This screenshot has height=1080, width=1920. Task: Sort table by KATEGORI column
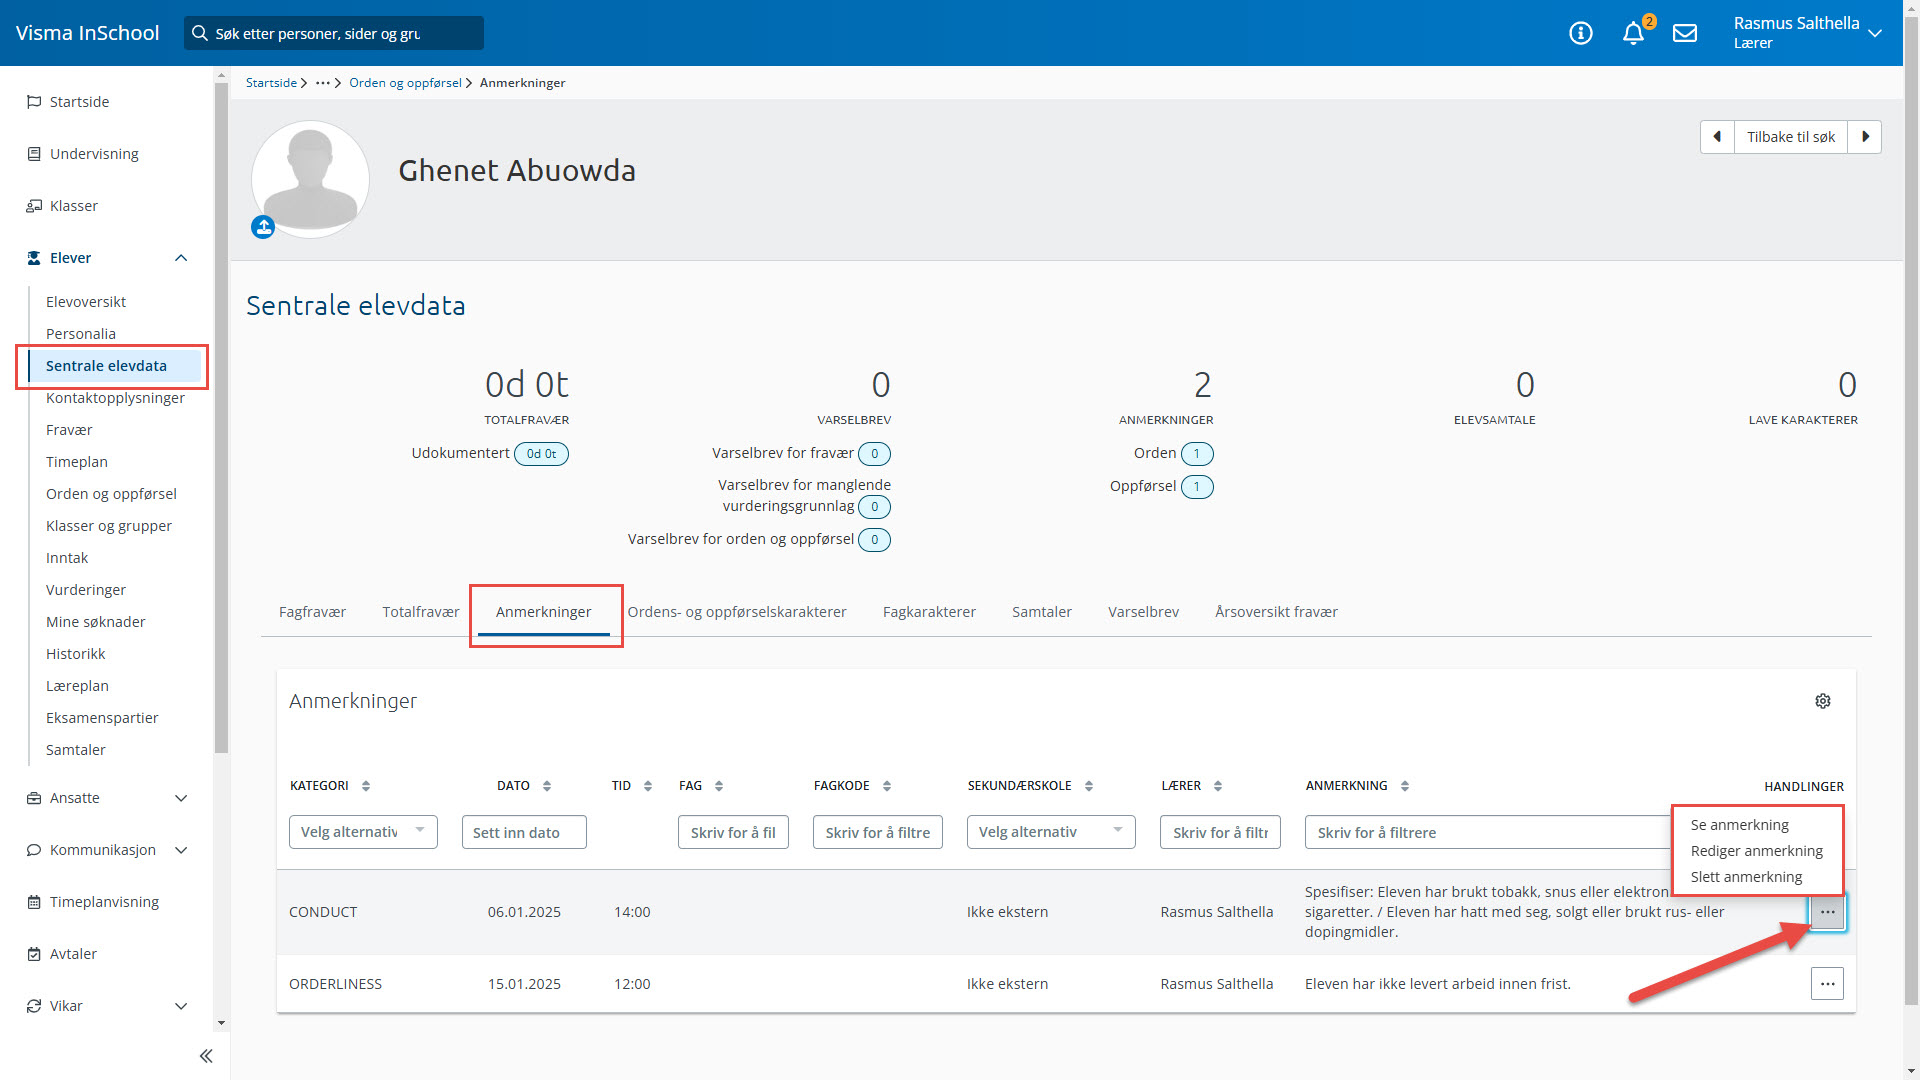(x=366, y=786)
